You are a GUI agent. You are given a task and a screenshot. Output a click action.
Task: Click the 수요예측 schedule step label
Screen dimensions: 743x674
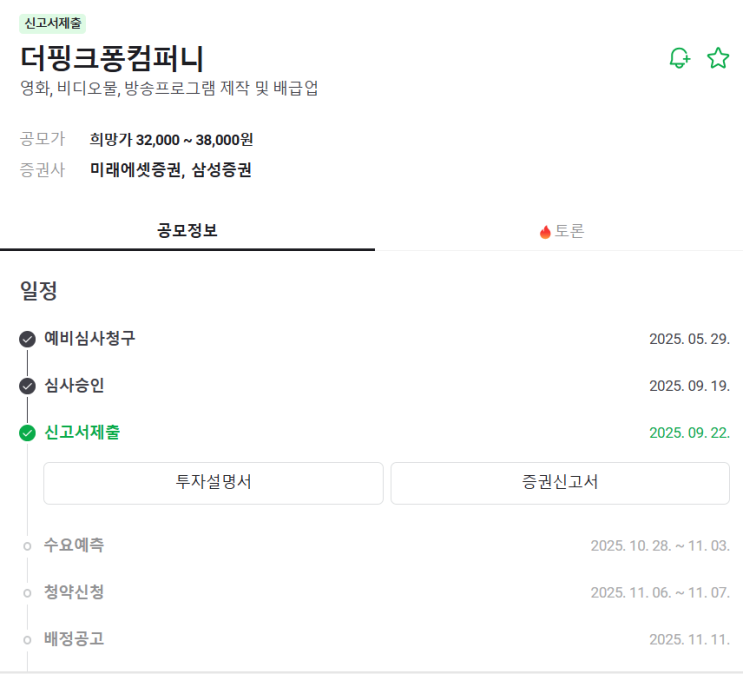[74, 545]
